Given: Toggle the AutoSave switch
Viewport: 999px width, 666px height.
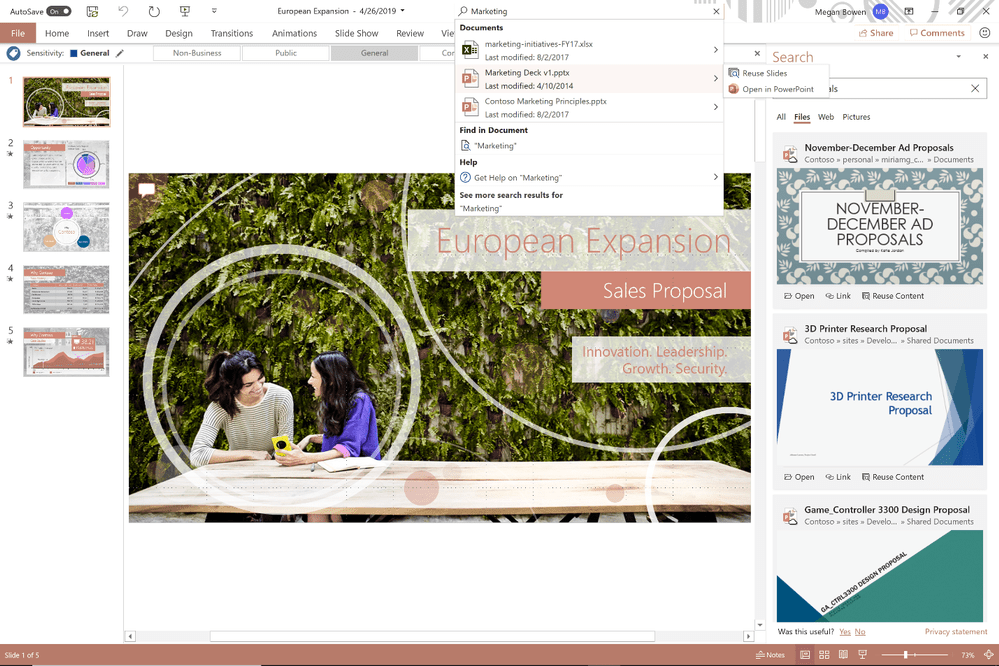Looking at the screenshot, I should [59, 12].
